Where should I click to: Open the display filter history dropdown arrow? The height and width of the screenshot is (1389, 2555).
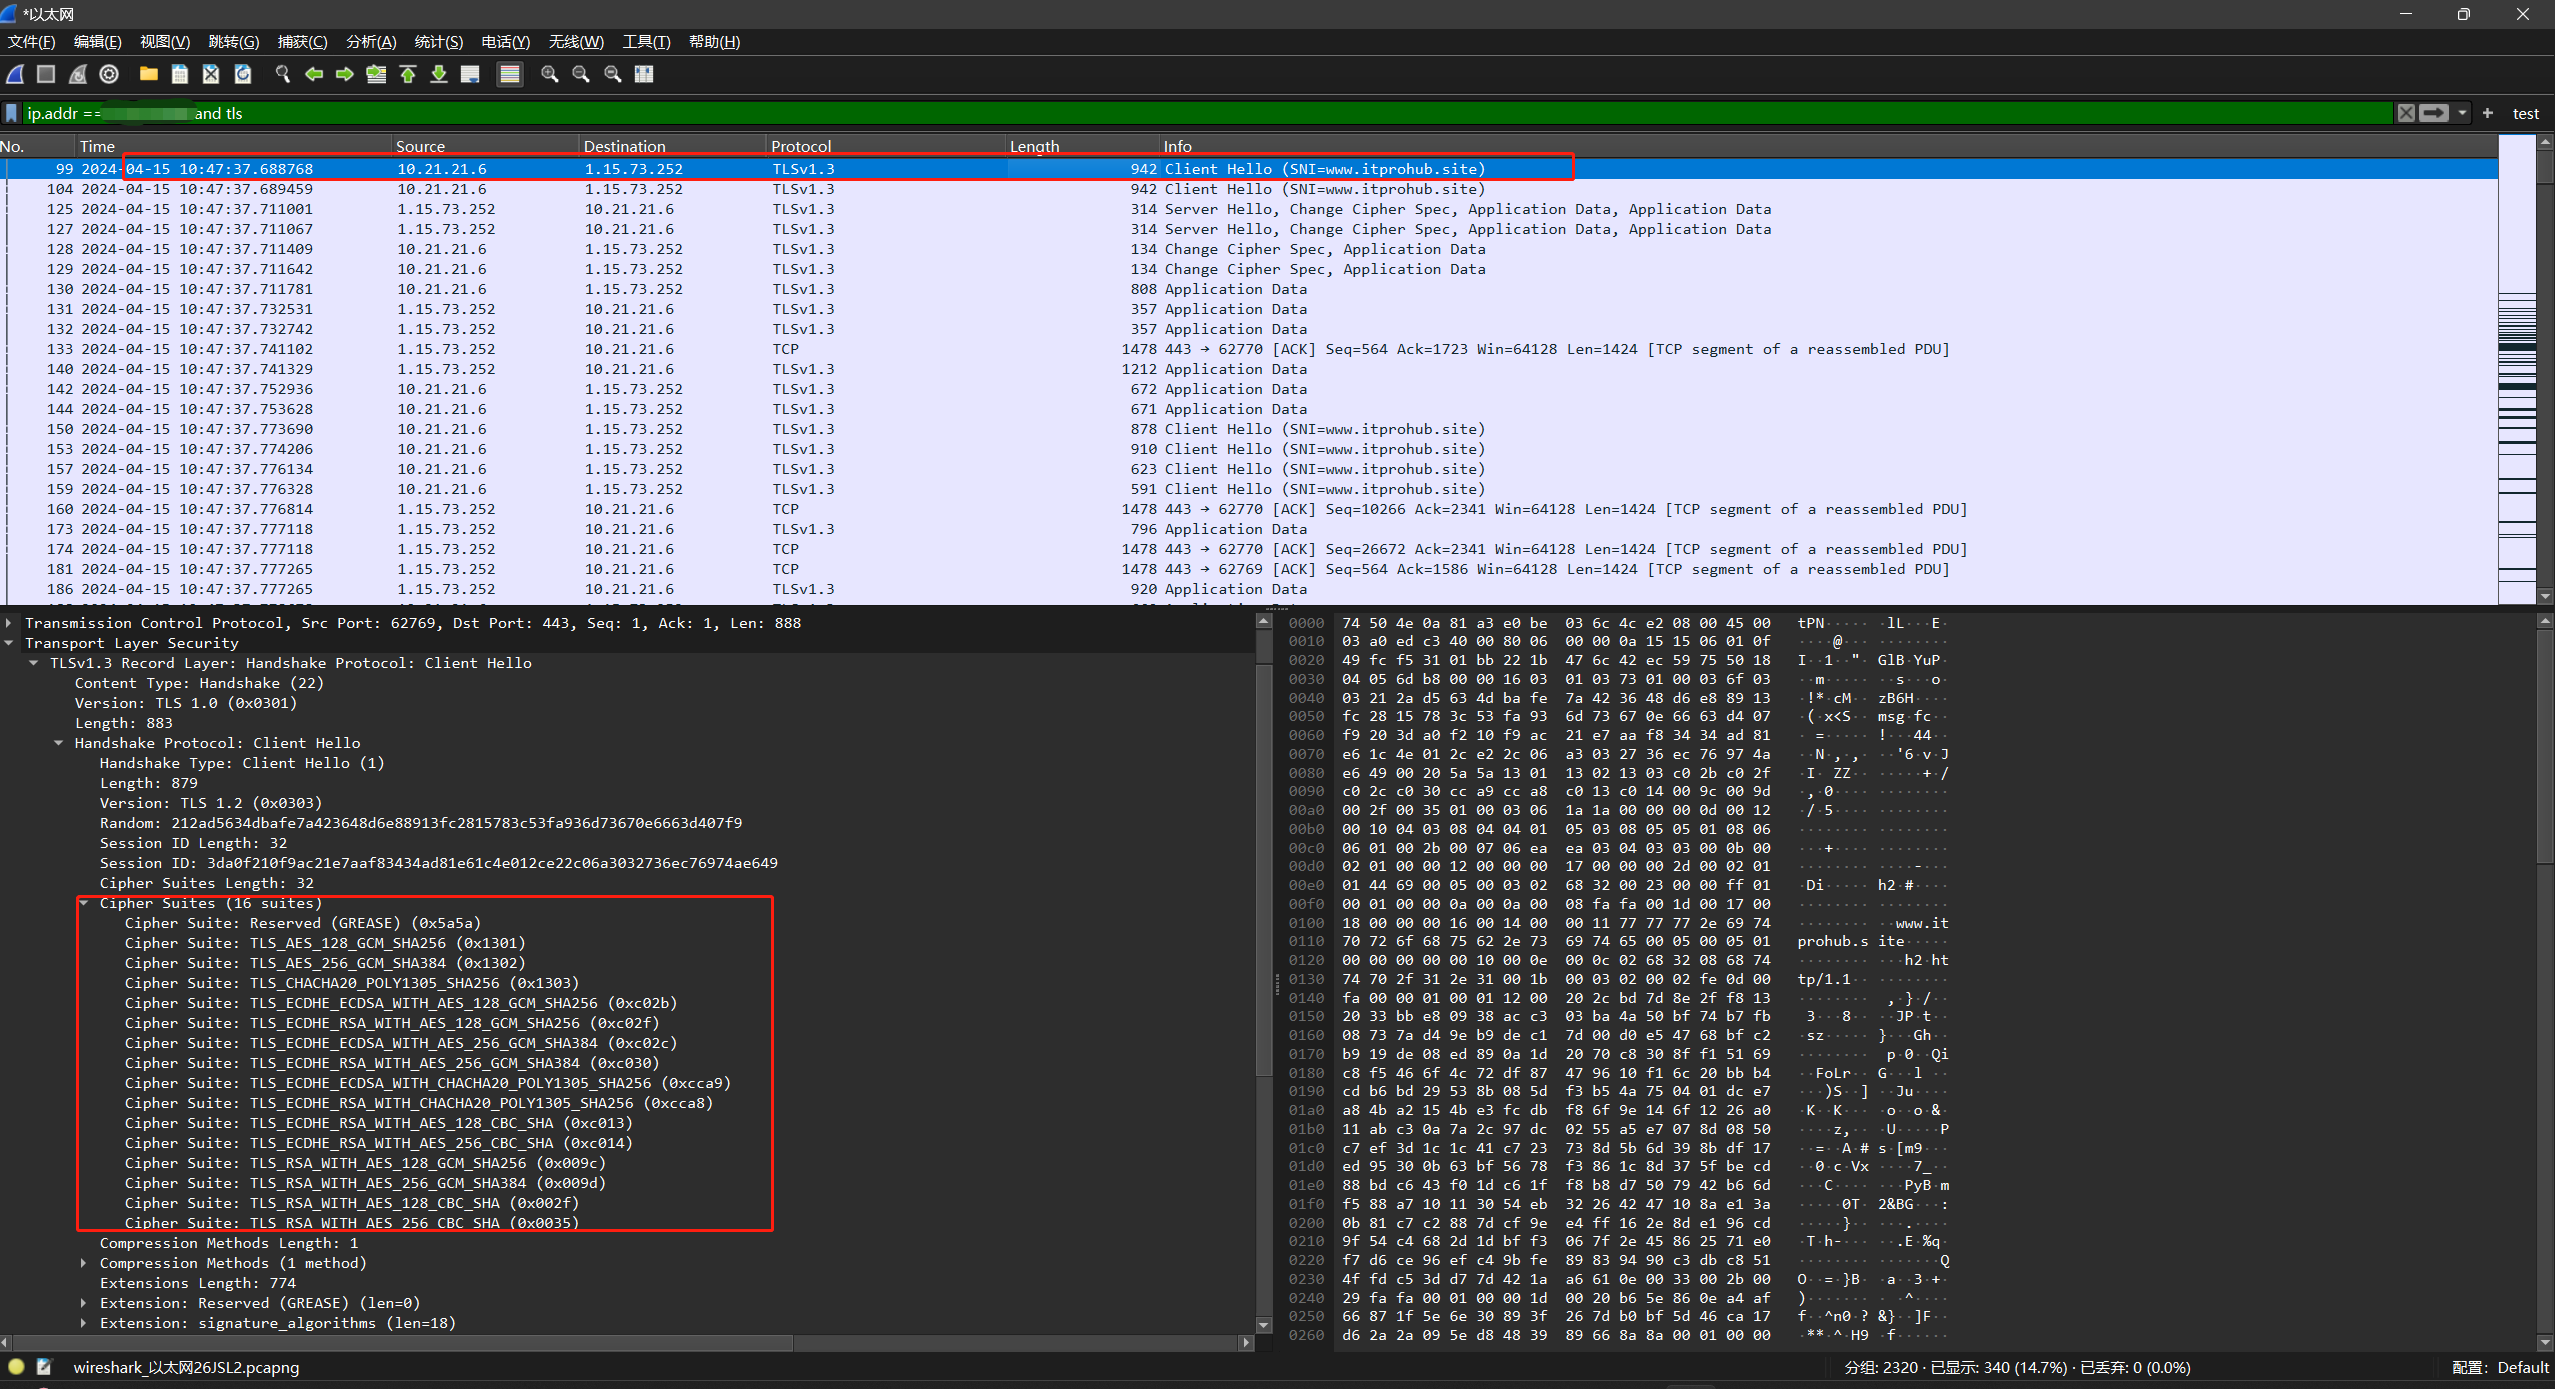(x=2463, y=113)
